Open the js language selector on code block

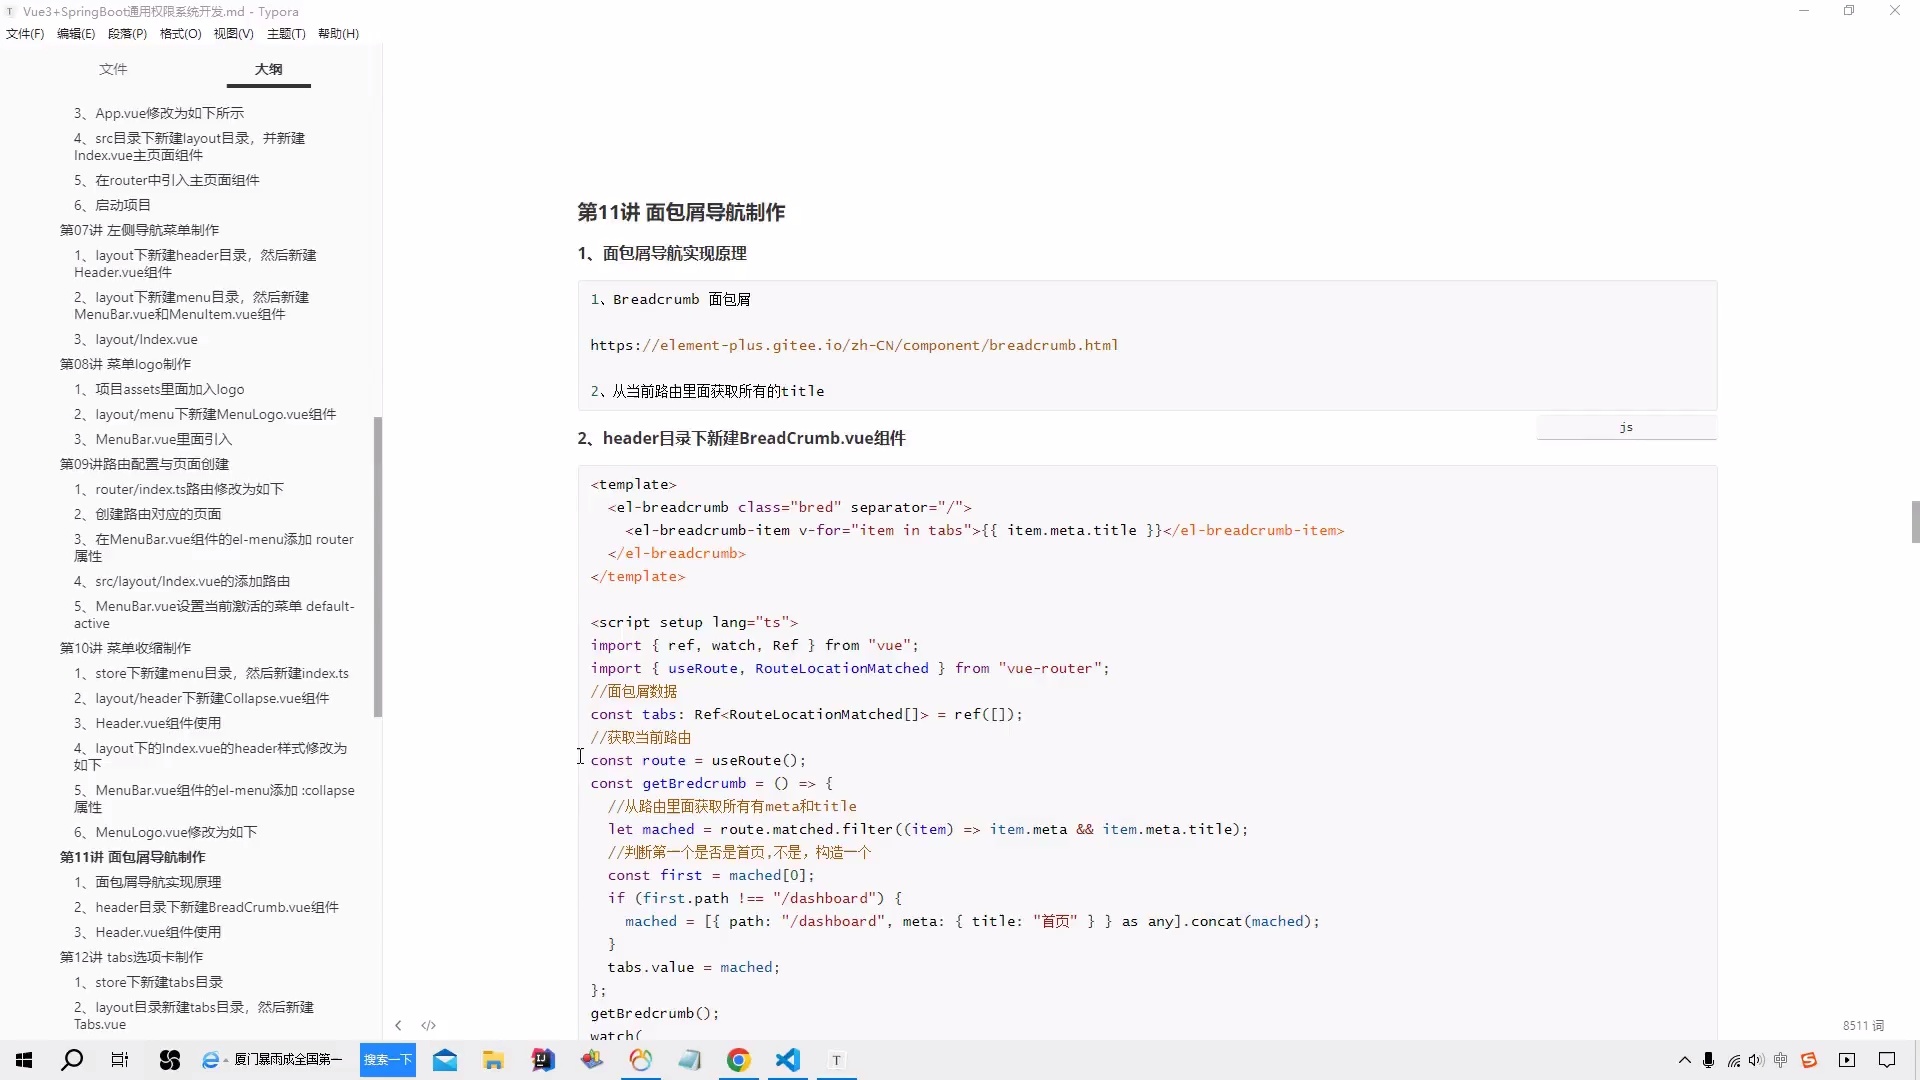pos(1625,426)
